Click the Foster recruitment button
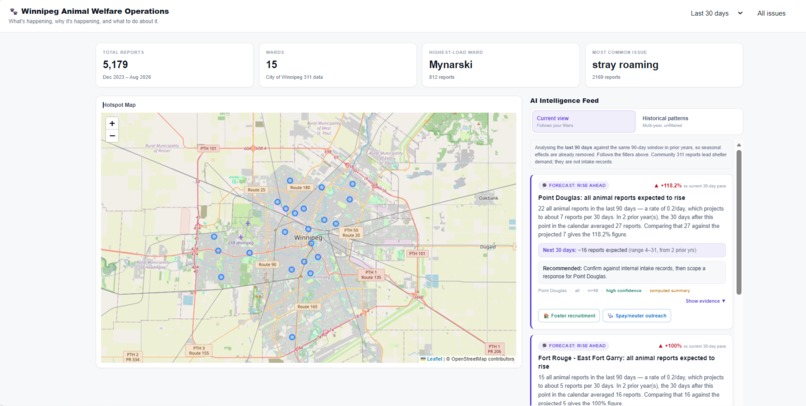This screenshot has width=806, height=406. click(569, 316)
